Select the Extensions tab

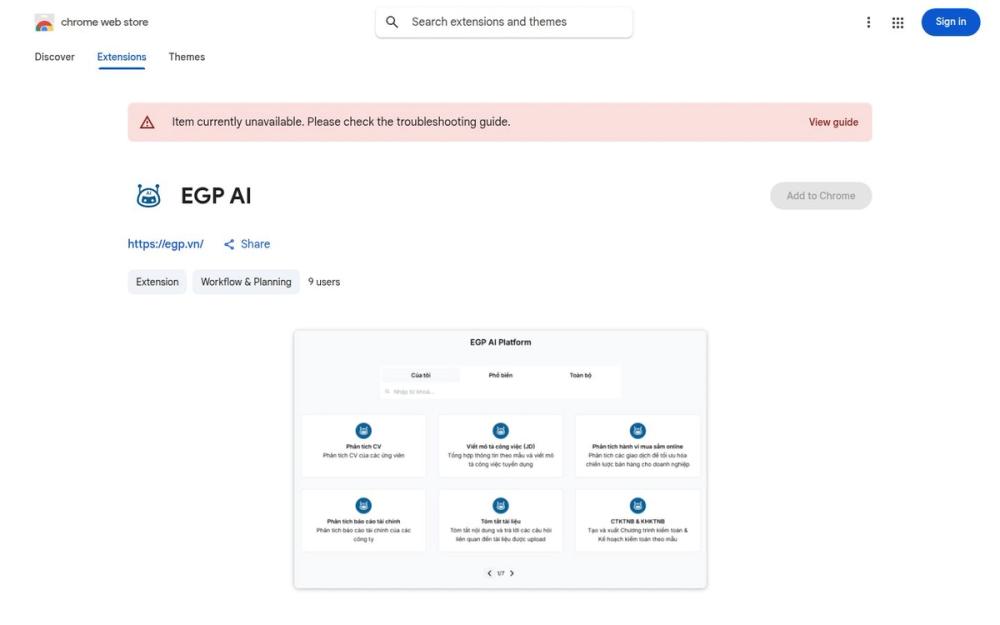coord(122,57)
